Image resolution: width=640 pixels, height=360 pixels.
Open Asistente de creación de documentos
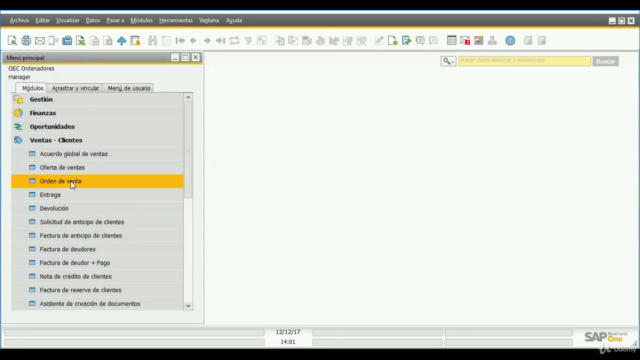pyautogui.click(x=97, y=304)
